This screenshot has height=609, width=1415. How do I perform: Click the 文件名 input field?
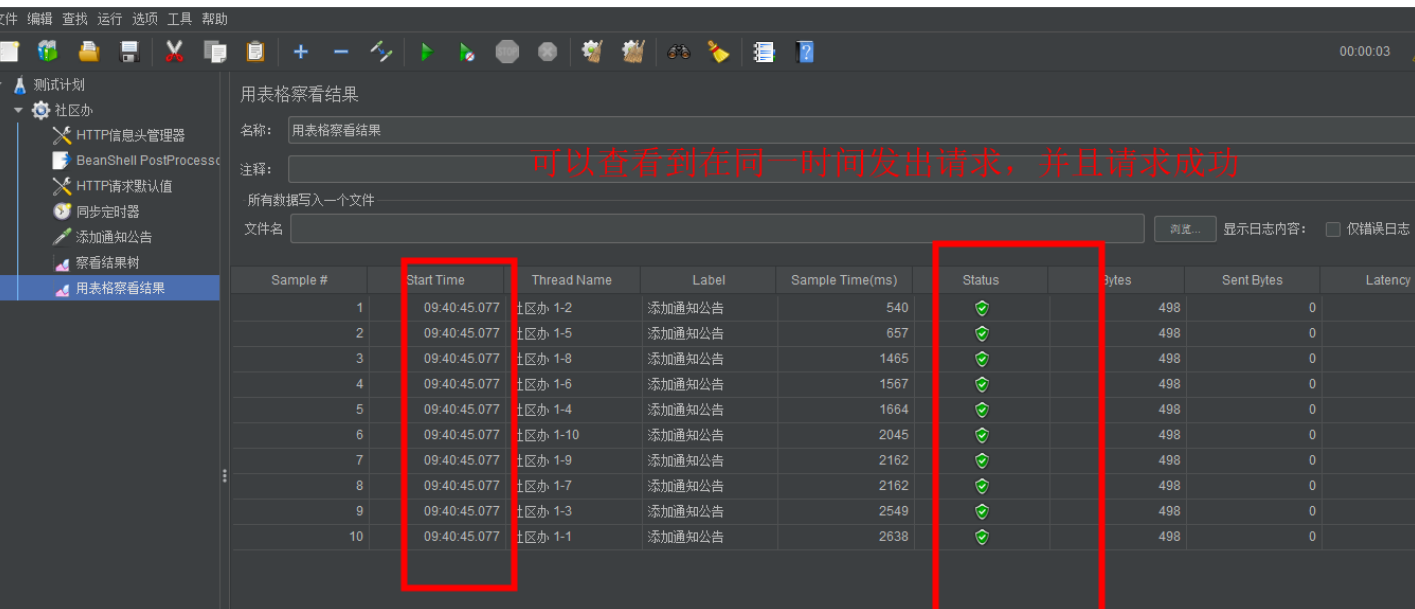(717, 229)
